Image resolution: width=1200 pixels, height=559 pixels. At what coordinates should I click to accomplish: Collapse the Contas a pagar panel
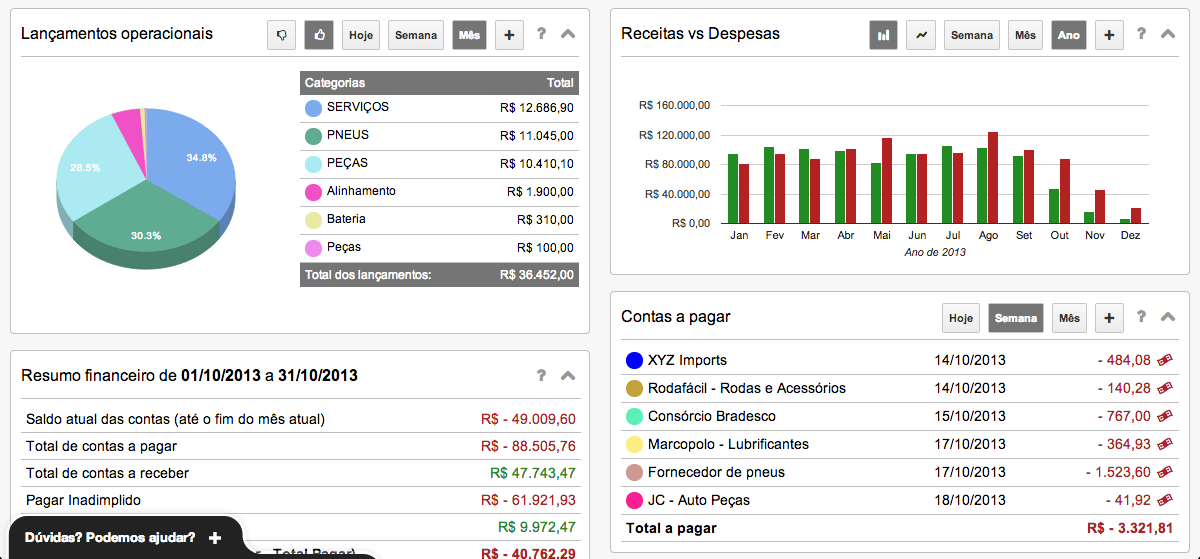1168,317
